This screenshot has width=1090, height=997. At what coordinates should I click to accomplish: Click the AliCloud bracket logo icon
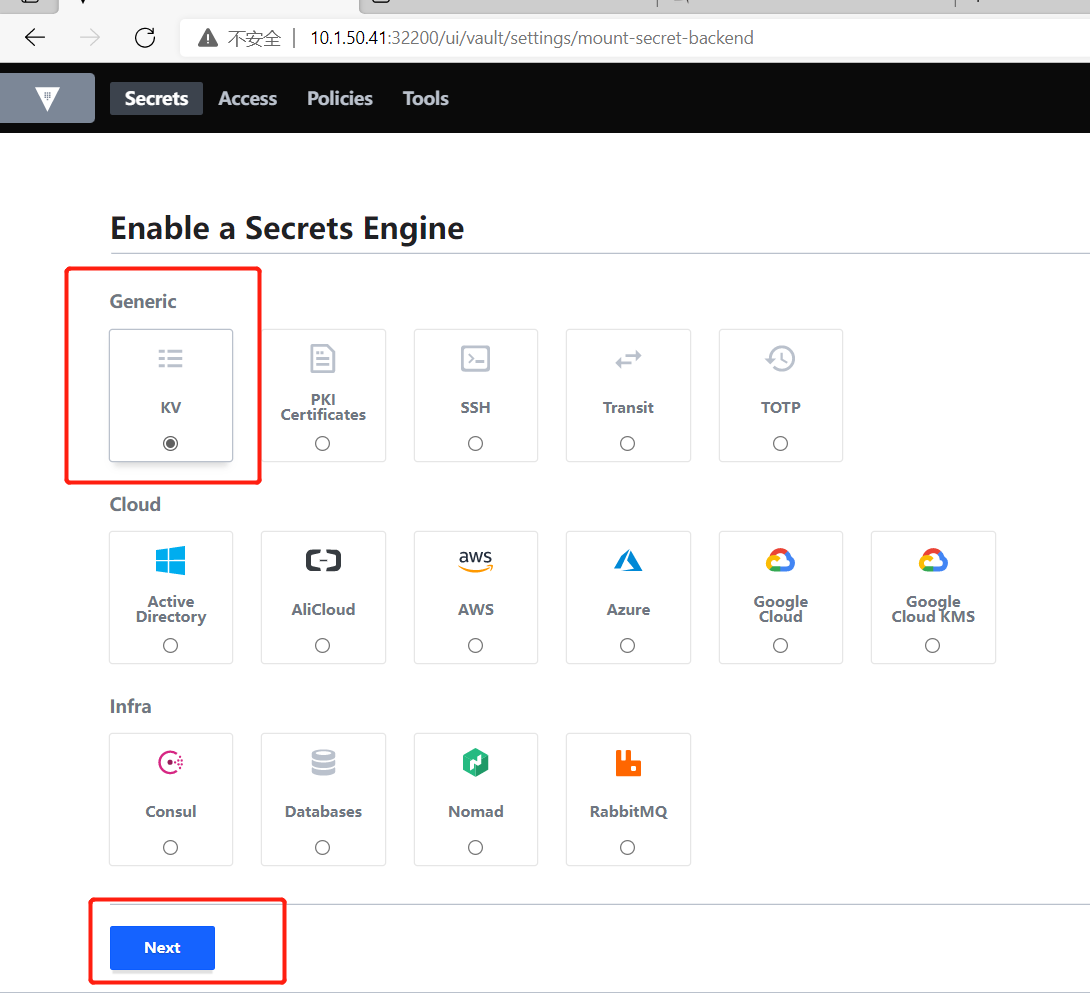(x=323, y=560)
